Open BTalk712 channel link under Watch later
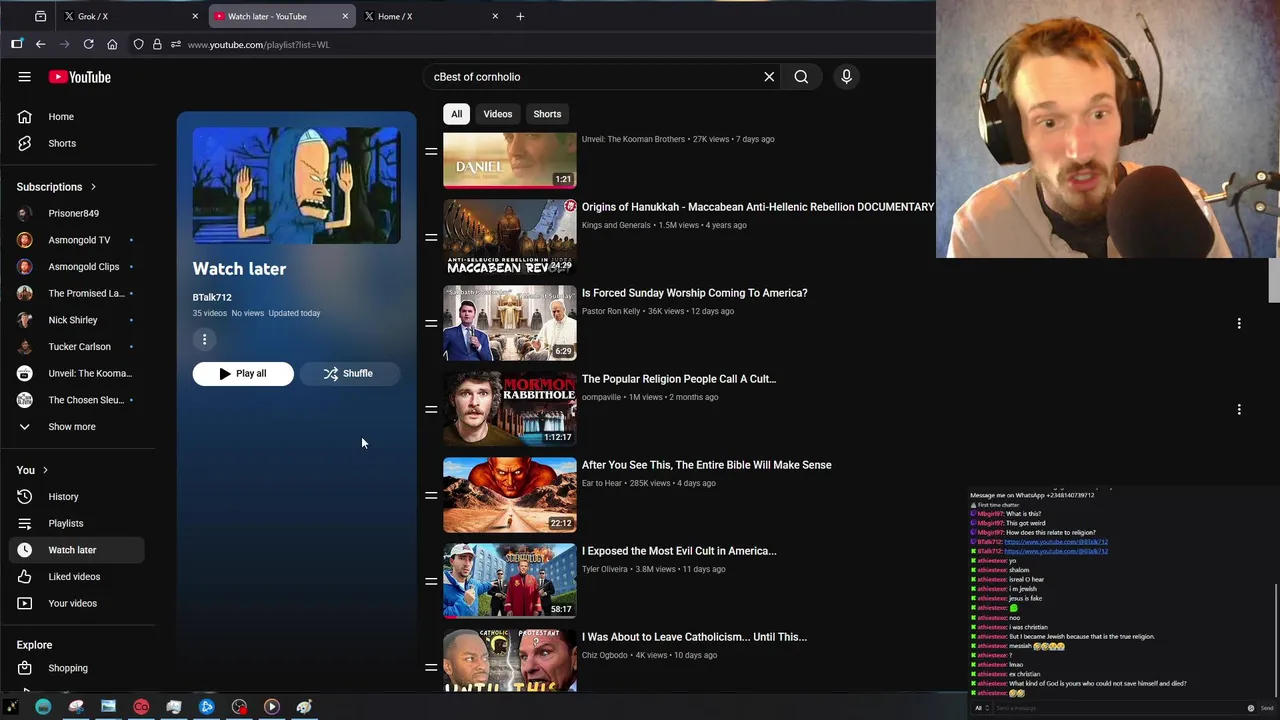The height and width of the screenshot is (720, 1280). click(212, 297)
